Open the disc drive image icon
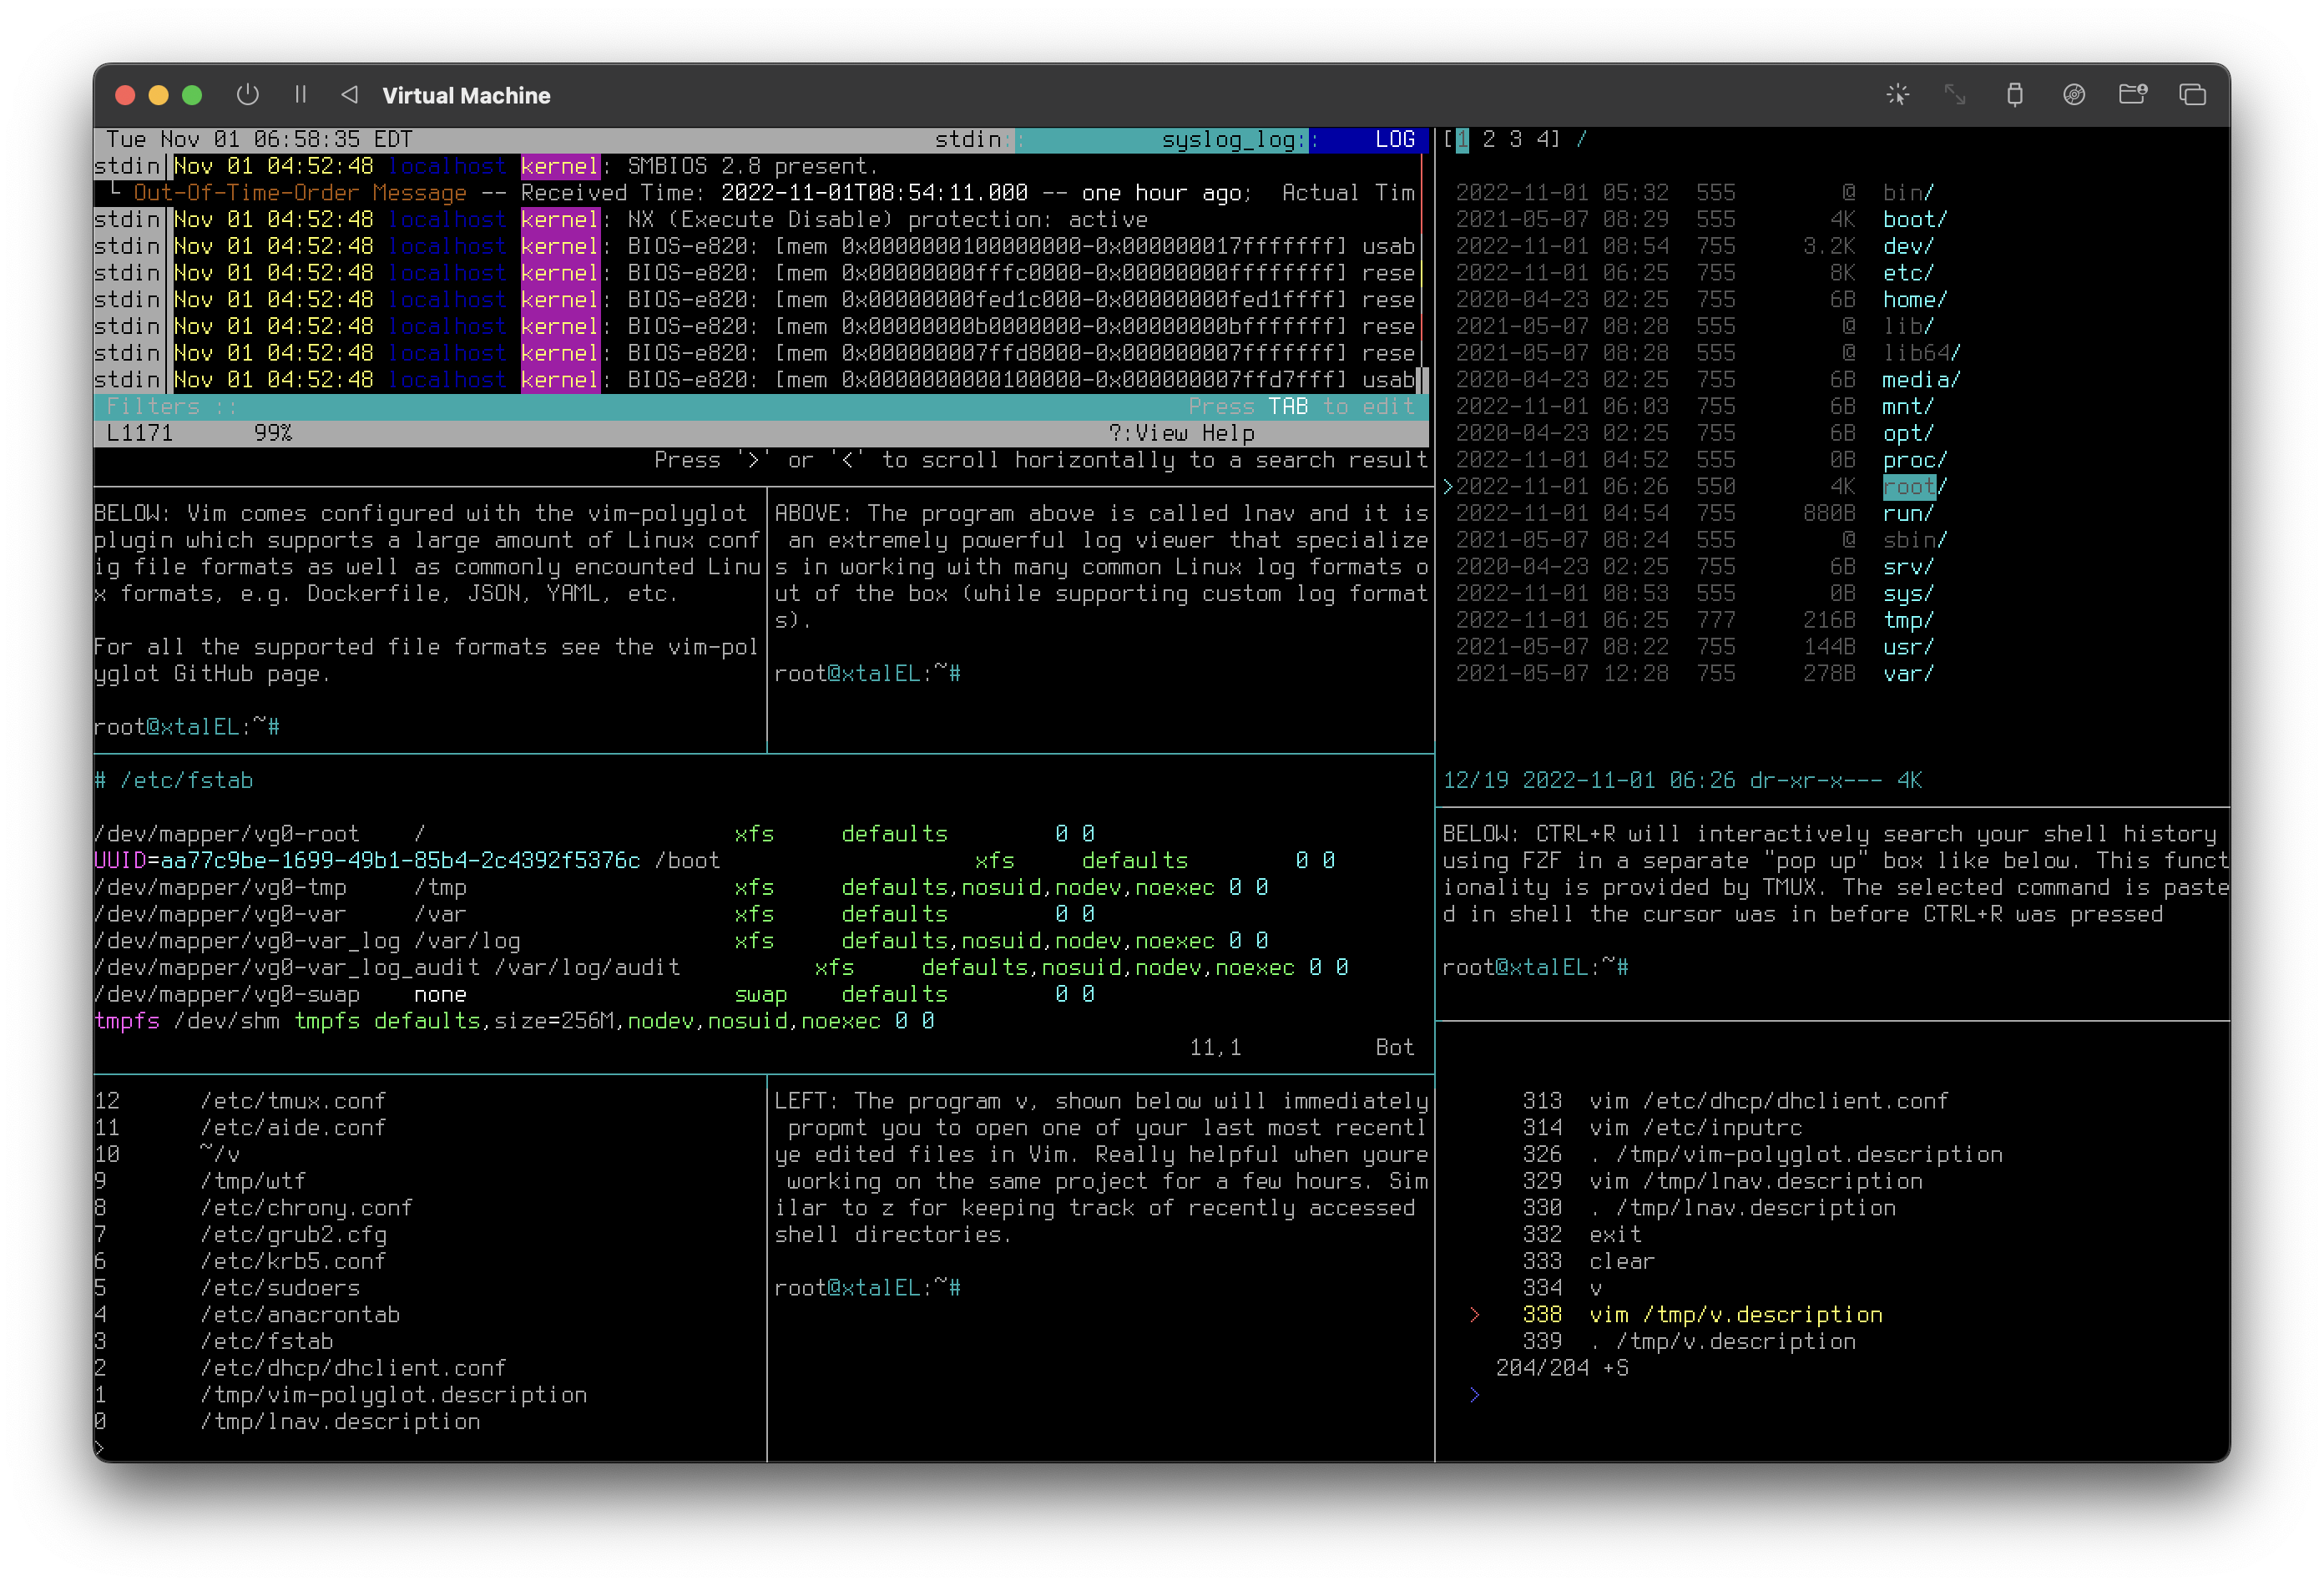The image size is (2324, 1586). [2074, 95]
